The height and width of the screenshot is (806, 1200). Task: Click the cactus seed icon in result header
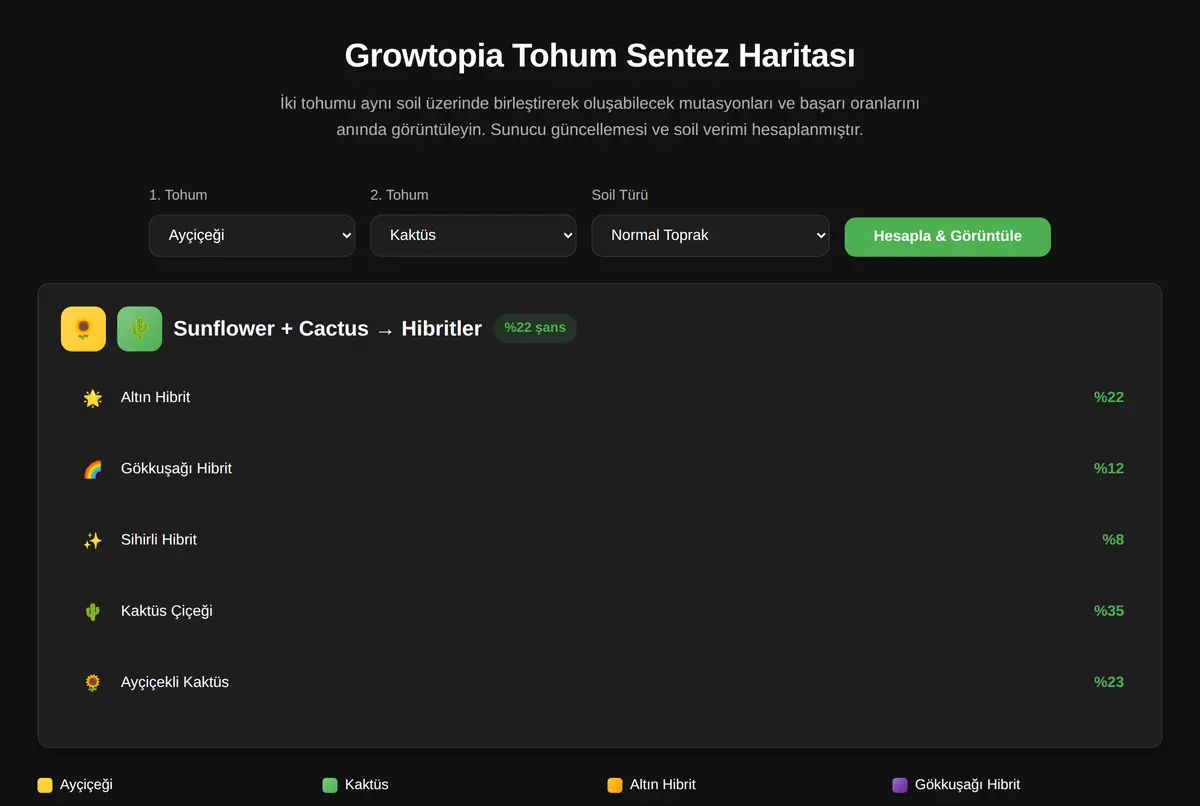click(139, 329)
